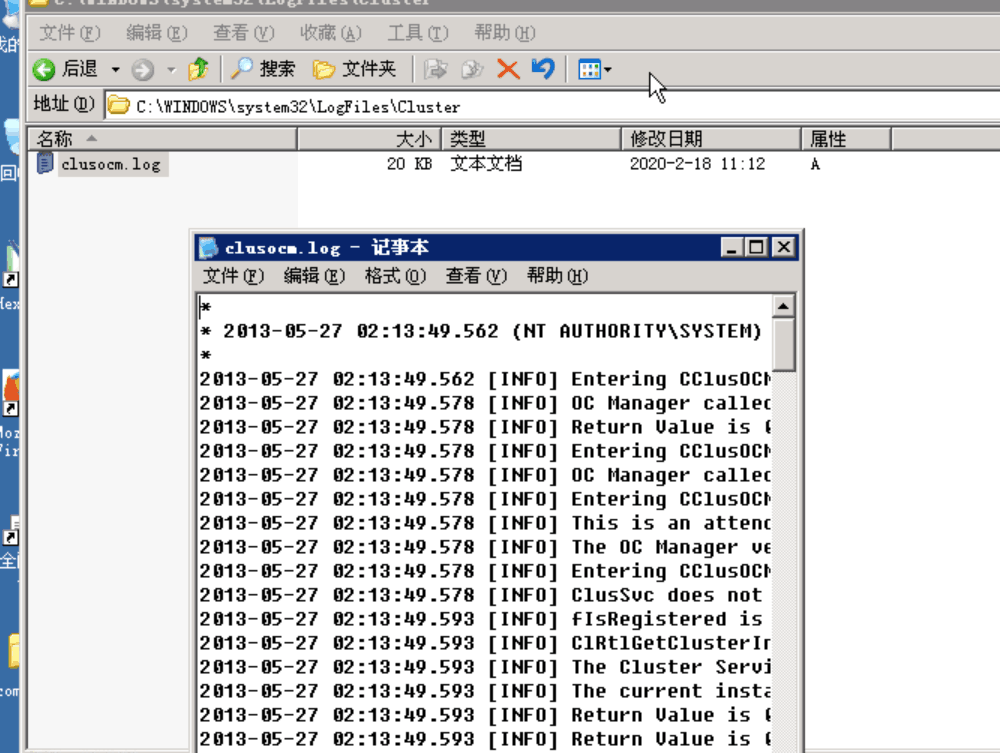Open Notepad 文件(F) menu
The height and width of the screenshot is (753, 1000).
pos(233,276)
